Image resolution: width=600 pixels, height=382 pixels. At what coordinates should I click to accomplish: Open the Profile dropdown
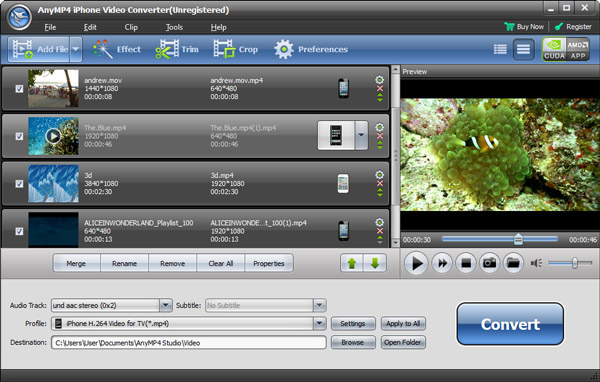click(x=320, y=323)
